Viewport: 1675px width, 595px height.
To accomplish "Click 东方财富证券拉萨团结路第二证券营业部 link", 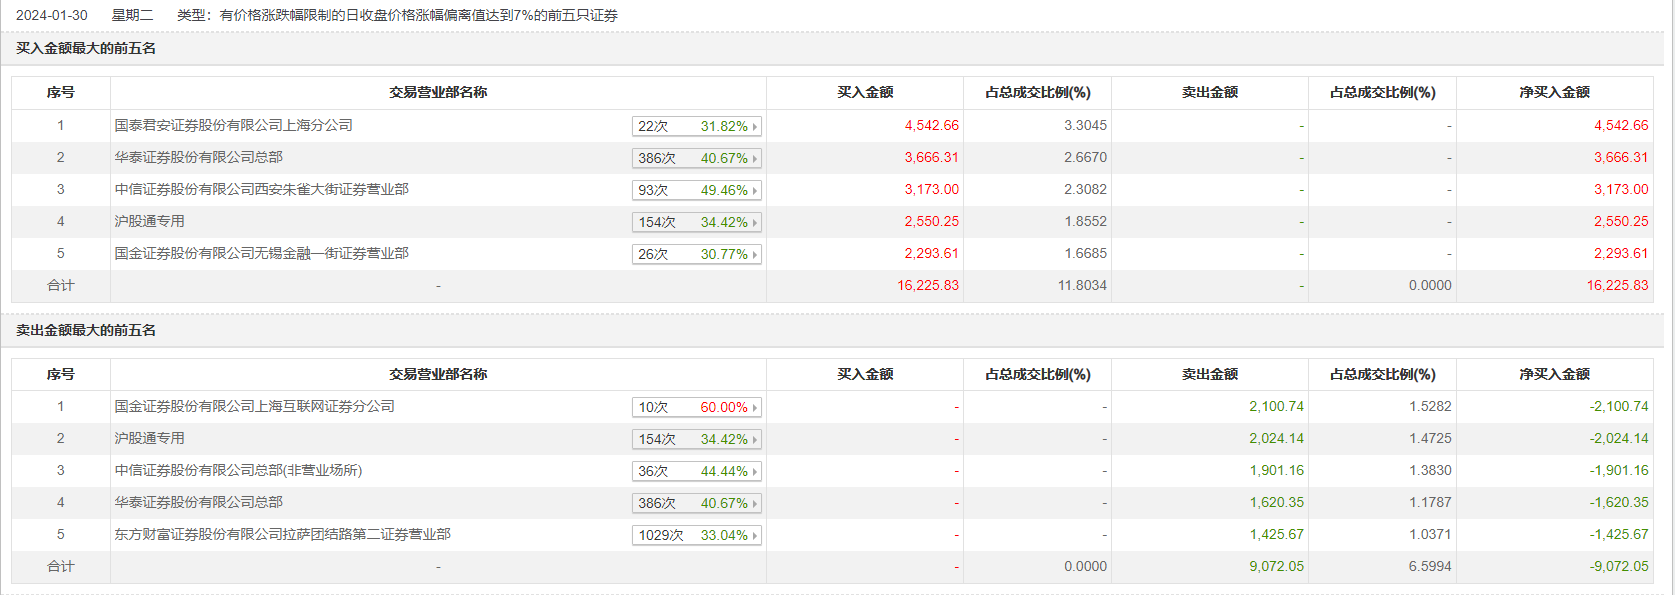I will 282,534.
